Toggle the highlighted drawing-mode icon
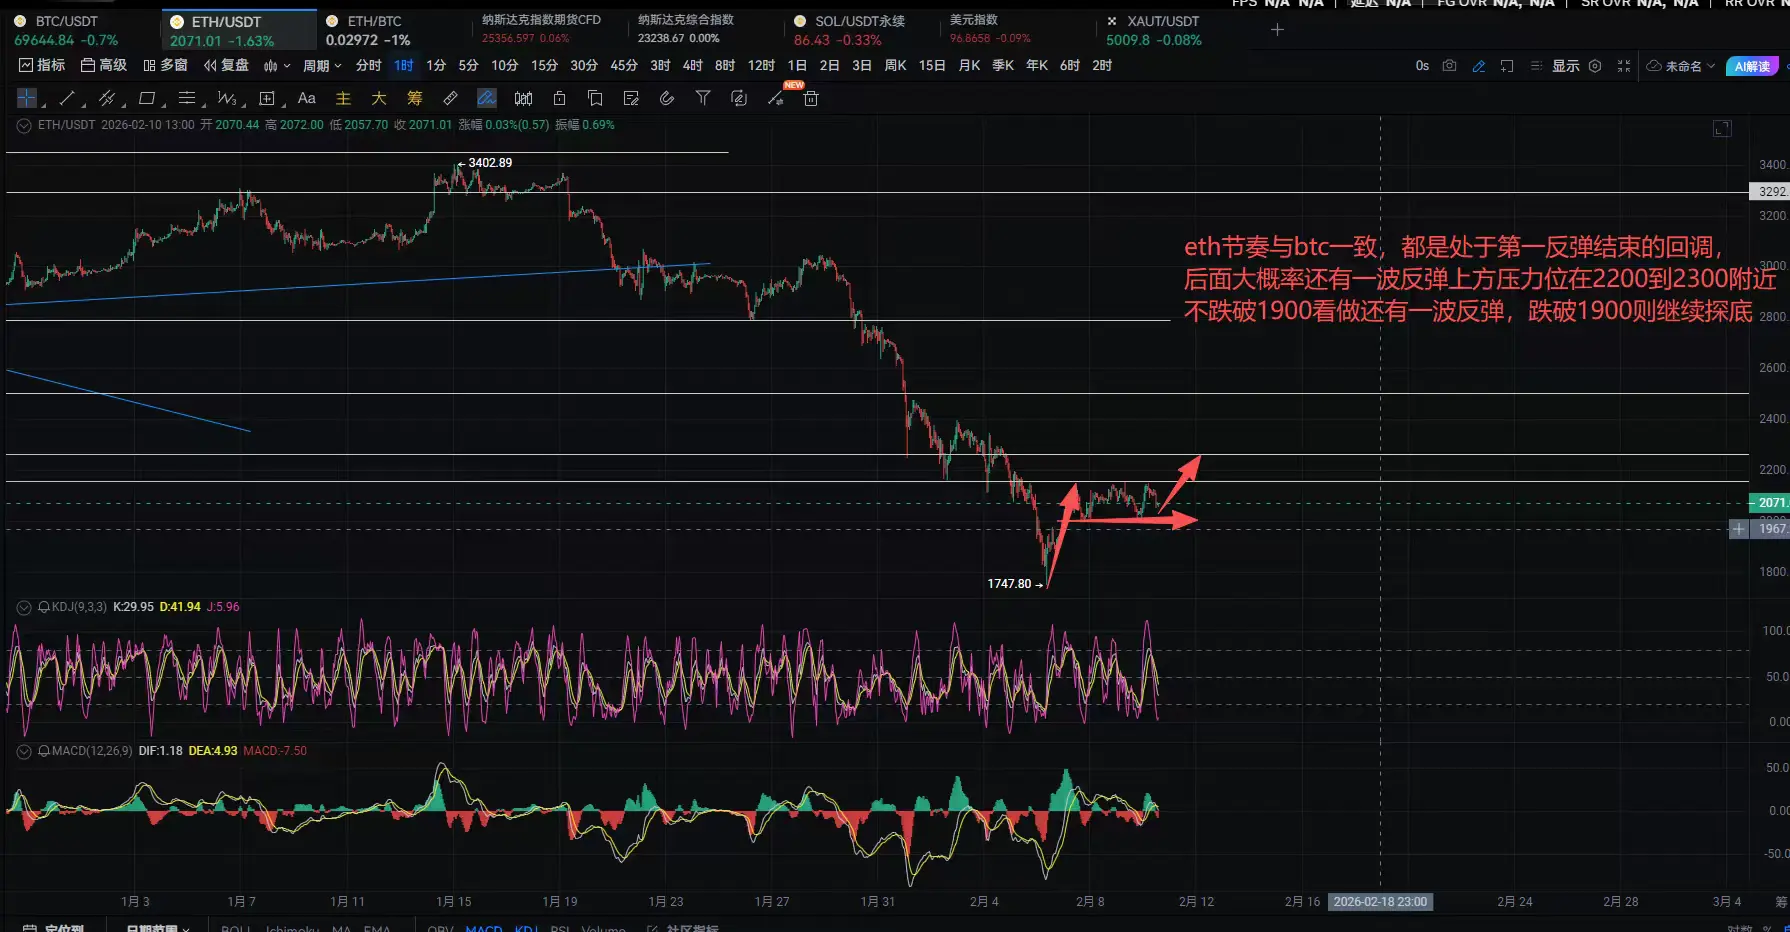Screen dimensions: 1790x932 487,98
